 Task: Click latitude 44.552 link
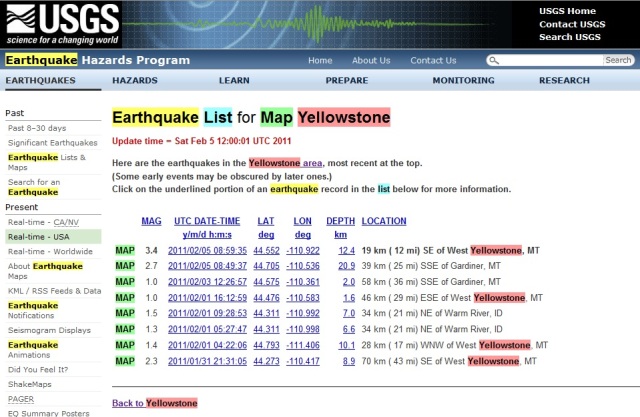[x=266, y=251]
